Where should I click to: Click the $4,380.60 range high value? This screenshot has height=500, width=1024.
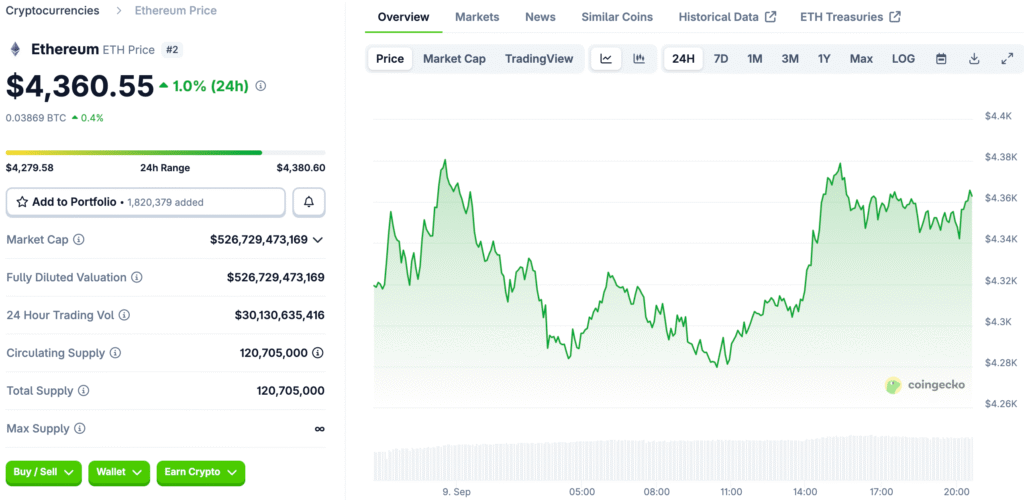pos(301,168)
